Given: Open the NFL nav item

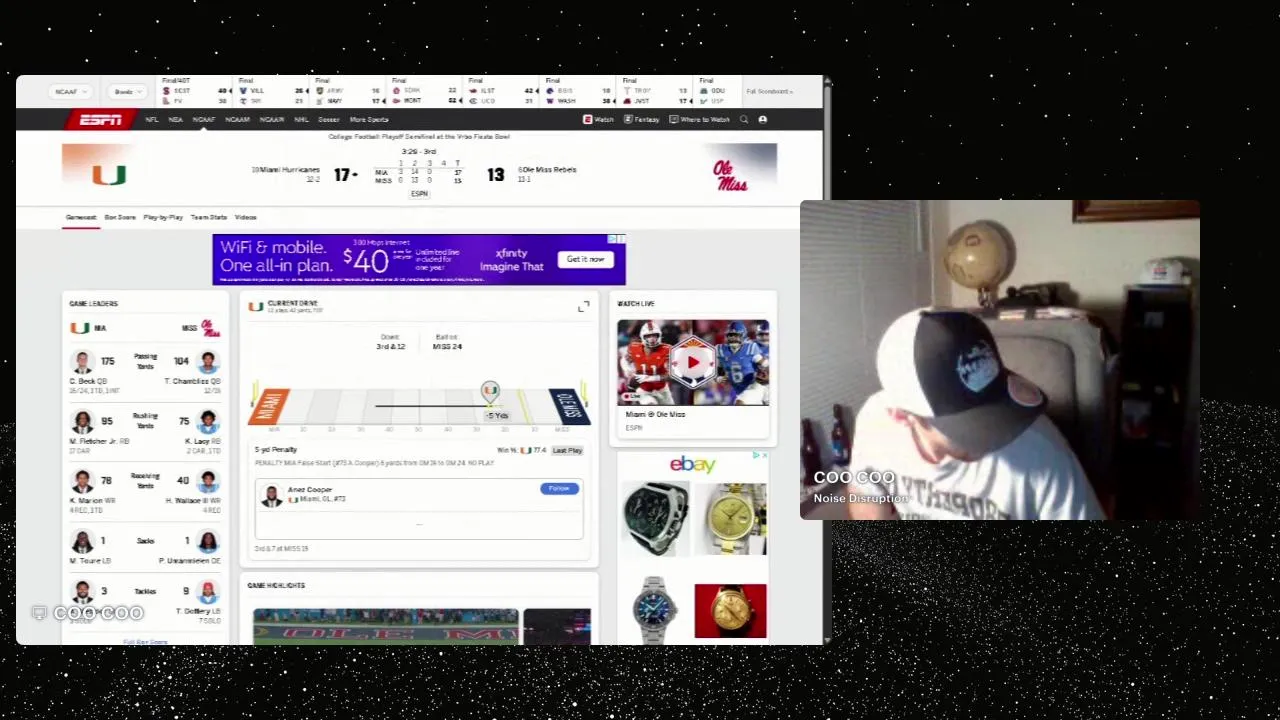Looking at the screenshot, I should tap(152, 120).
